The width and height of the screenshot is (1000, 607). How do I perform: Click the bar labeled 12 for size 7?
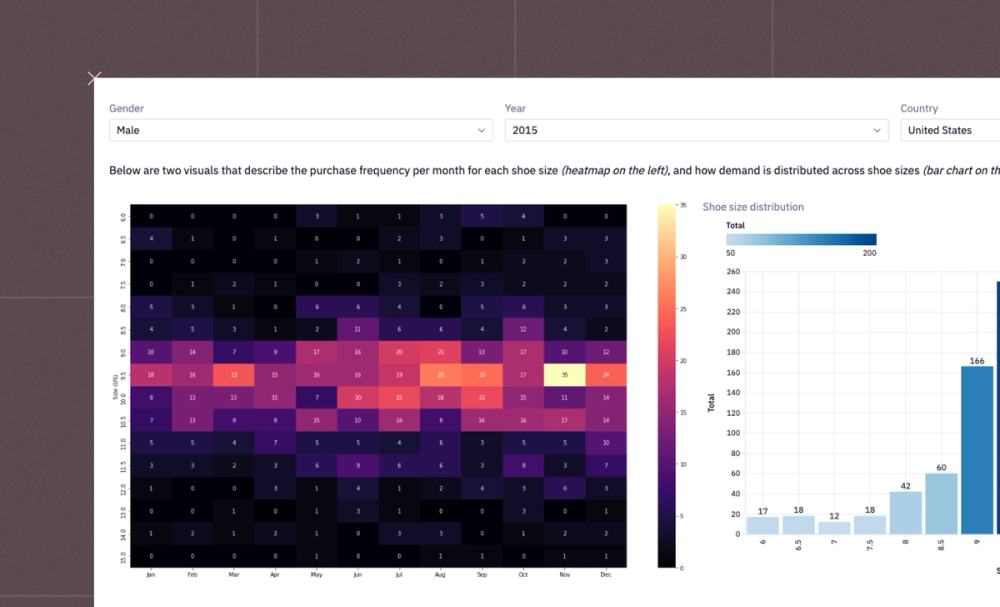[x=834, y=528]
